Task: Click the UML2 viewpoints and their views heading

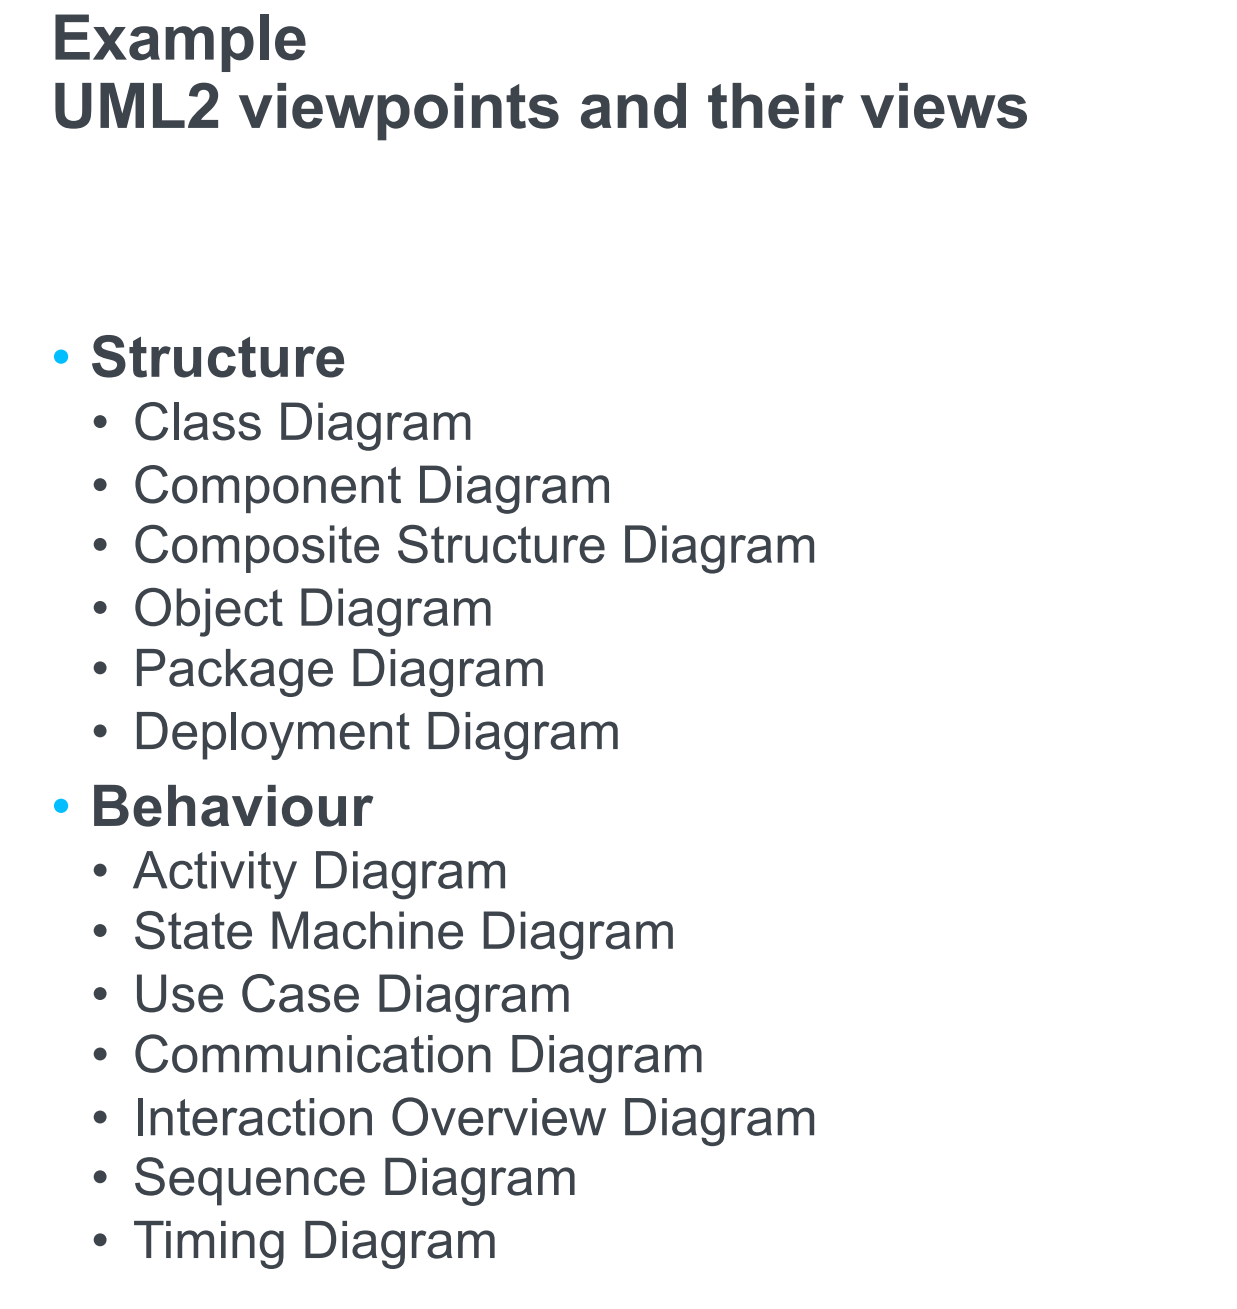Action: pos(540,107)
